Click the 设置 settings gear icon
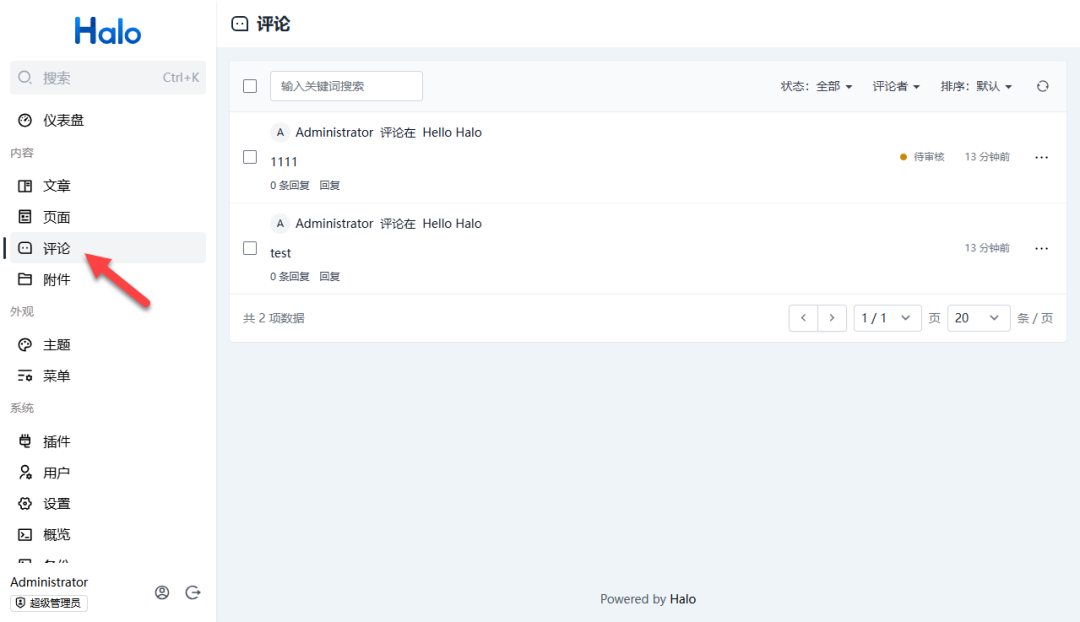The width and height of the screenshot is (1080, 622). click(x=25, y=504)
